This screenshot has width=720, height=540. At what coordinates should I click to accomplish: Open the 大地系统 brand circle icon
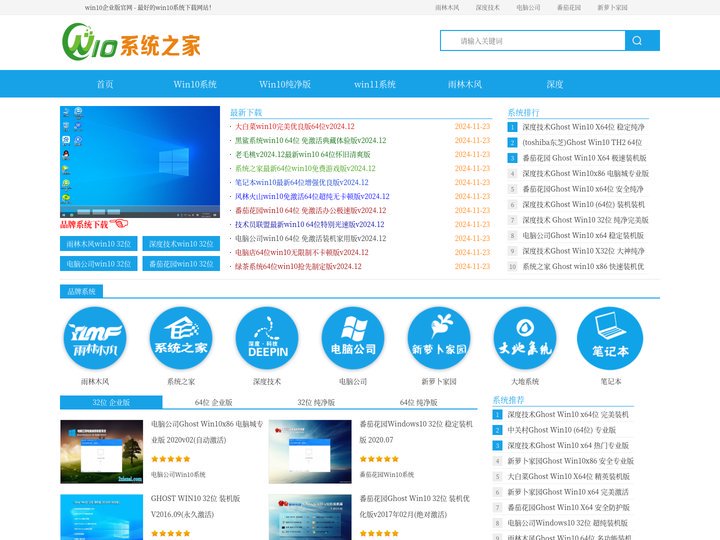pyautogui.click(x=525, y=338)
